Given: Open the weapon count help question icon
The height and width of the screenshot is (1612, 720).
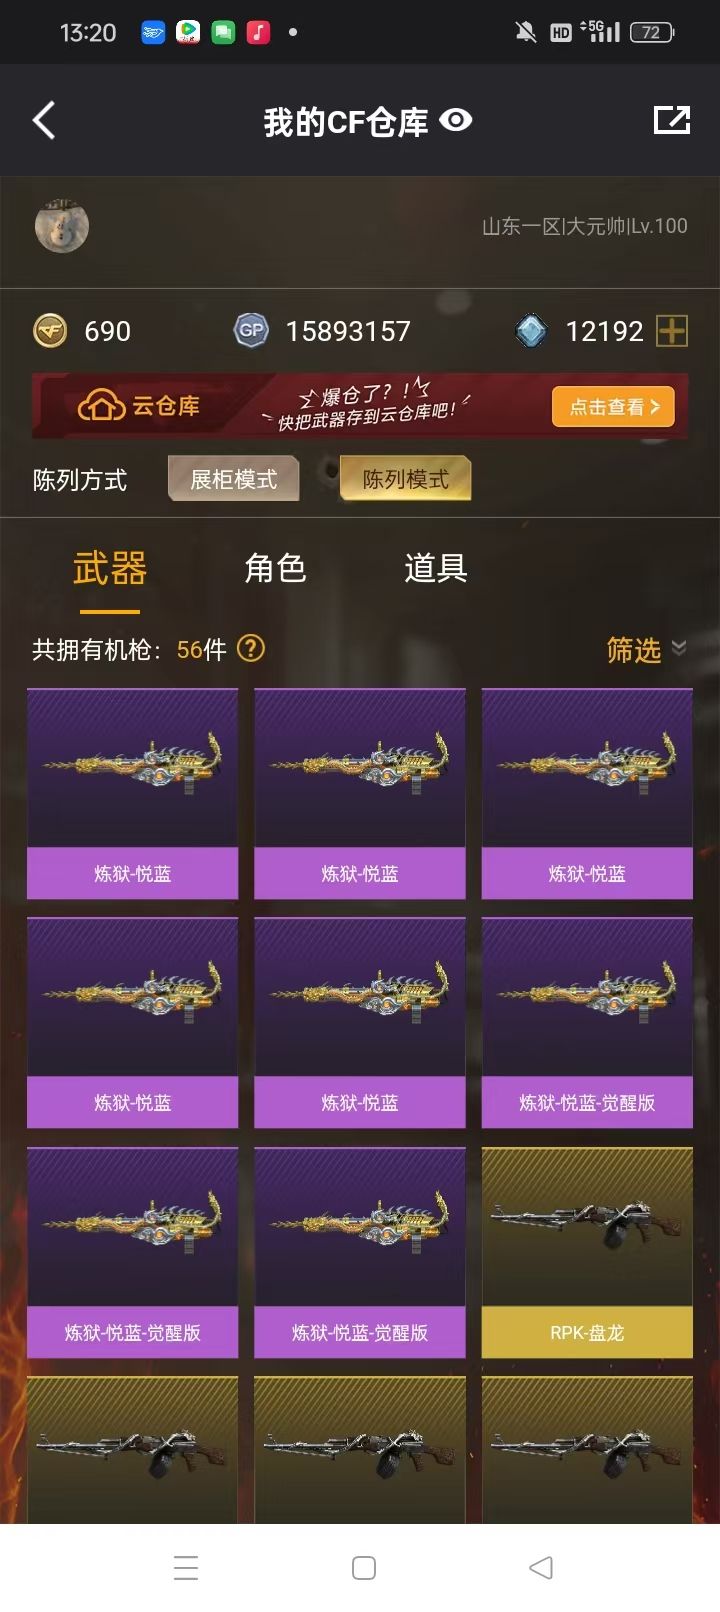Looking at the screenshot, I should pos(251,649).
